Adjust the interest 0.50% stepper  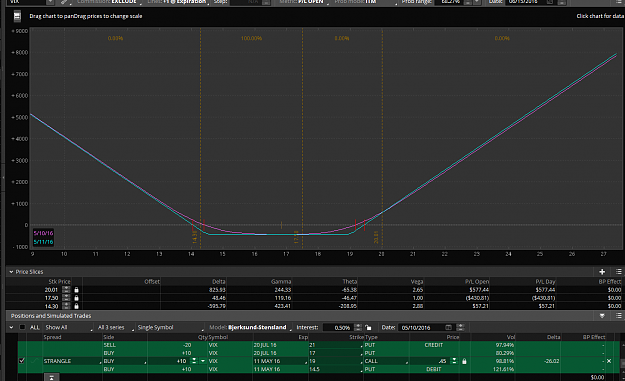[358, 328]
